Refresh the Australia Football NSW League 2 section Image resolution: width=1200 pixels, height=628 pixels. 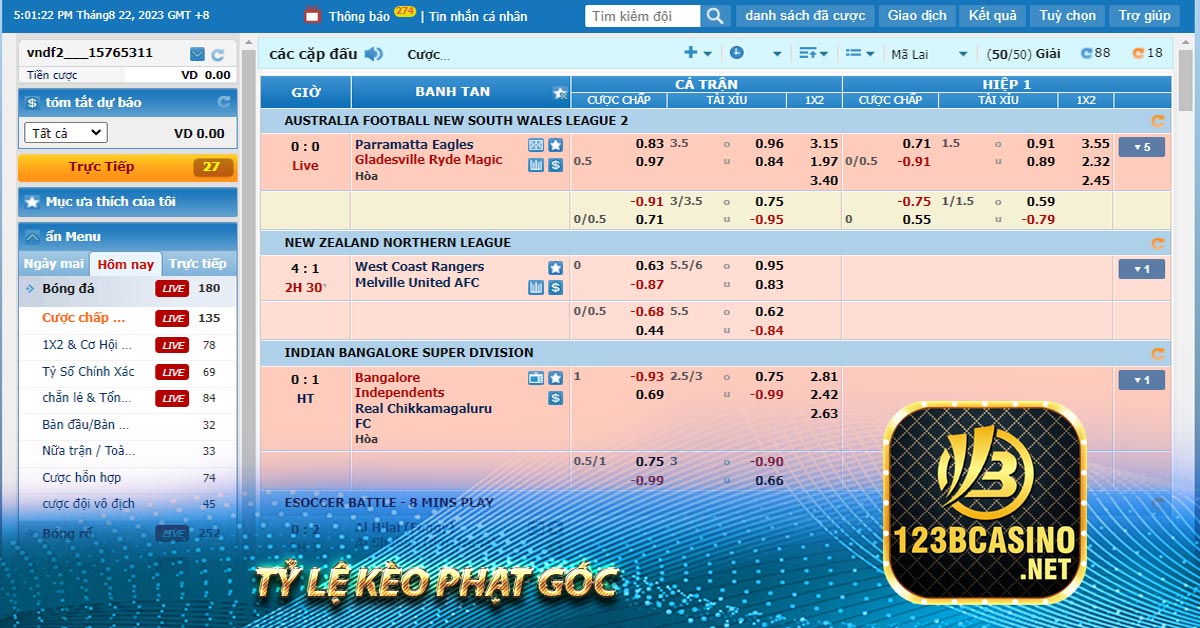1158,121
